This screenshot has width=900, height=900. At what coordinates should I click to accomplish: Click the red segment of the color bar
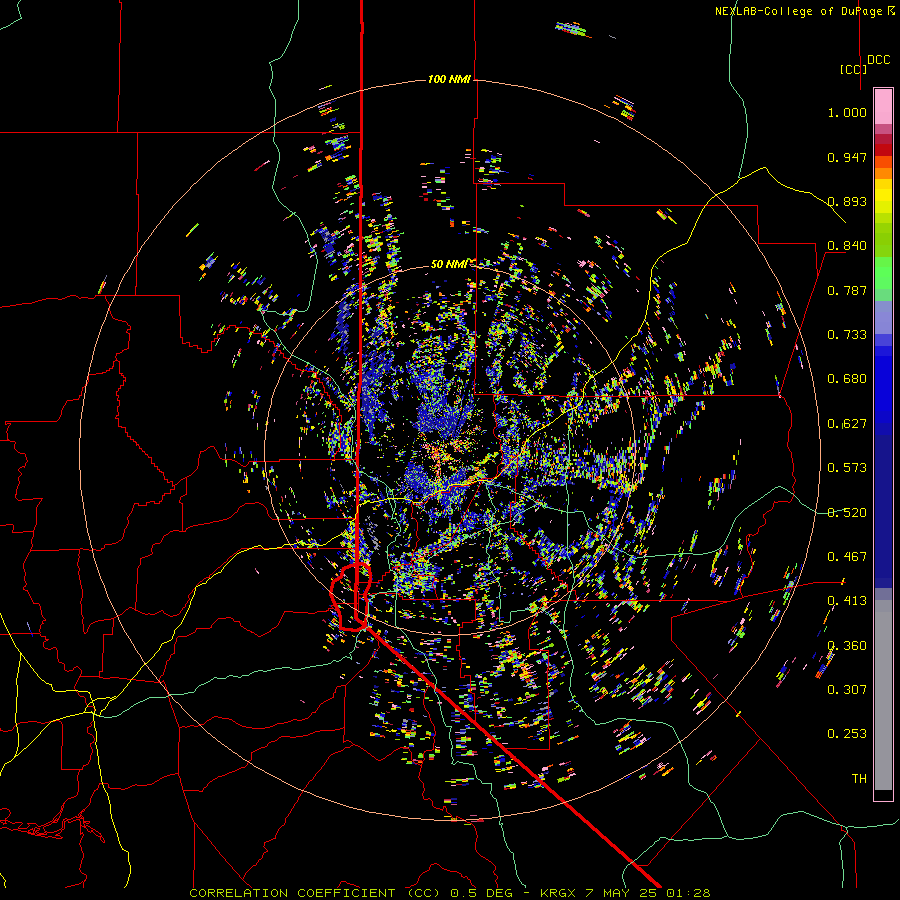point(883,150)
